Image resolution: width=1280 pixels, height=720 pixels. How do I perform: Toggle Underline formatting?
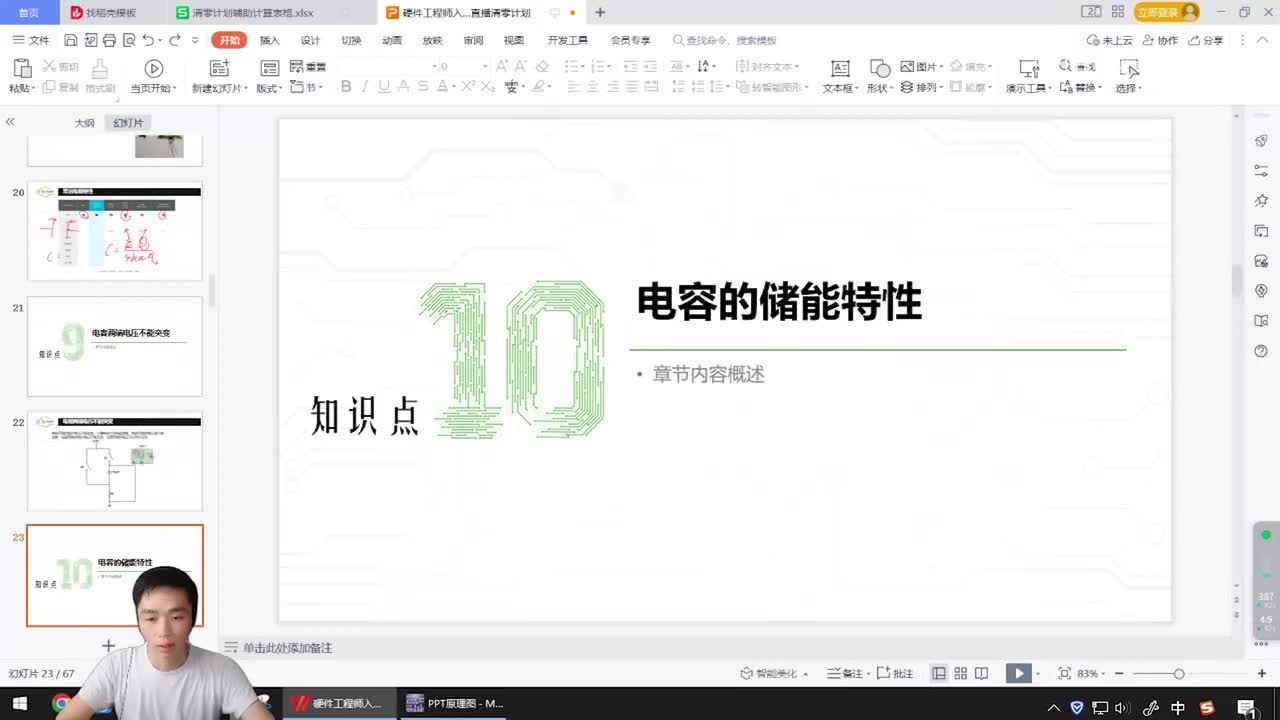tap(384, 87)
